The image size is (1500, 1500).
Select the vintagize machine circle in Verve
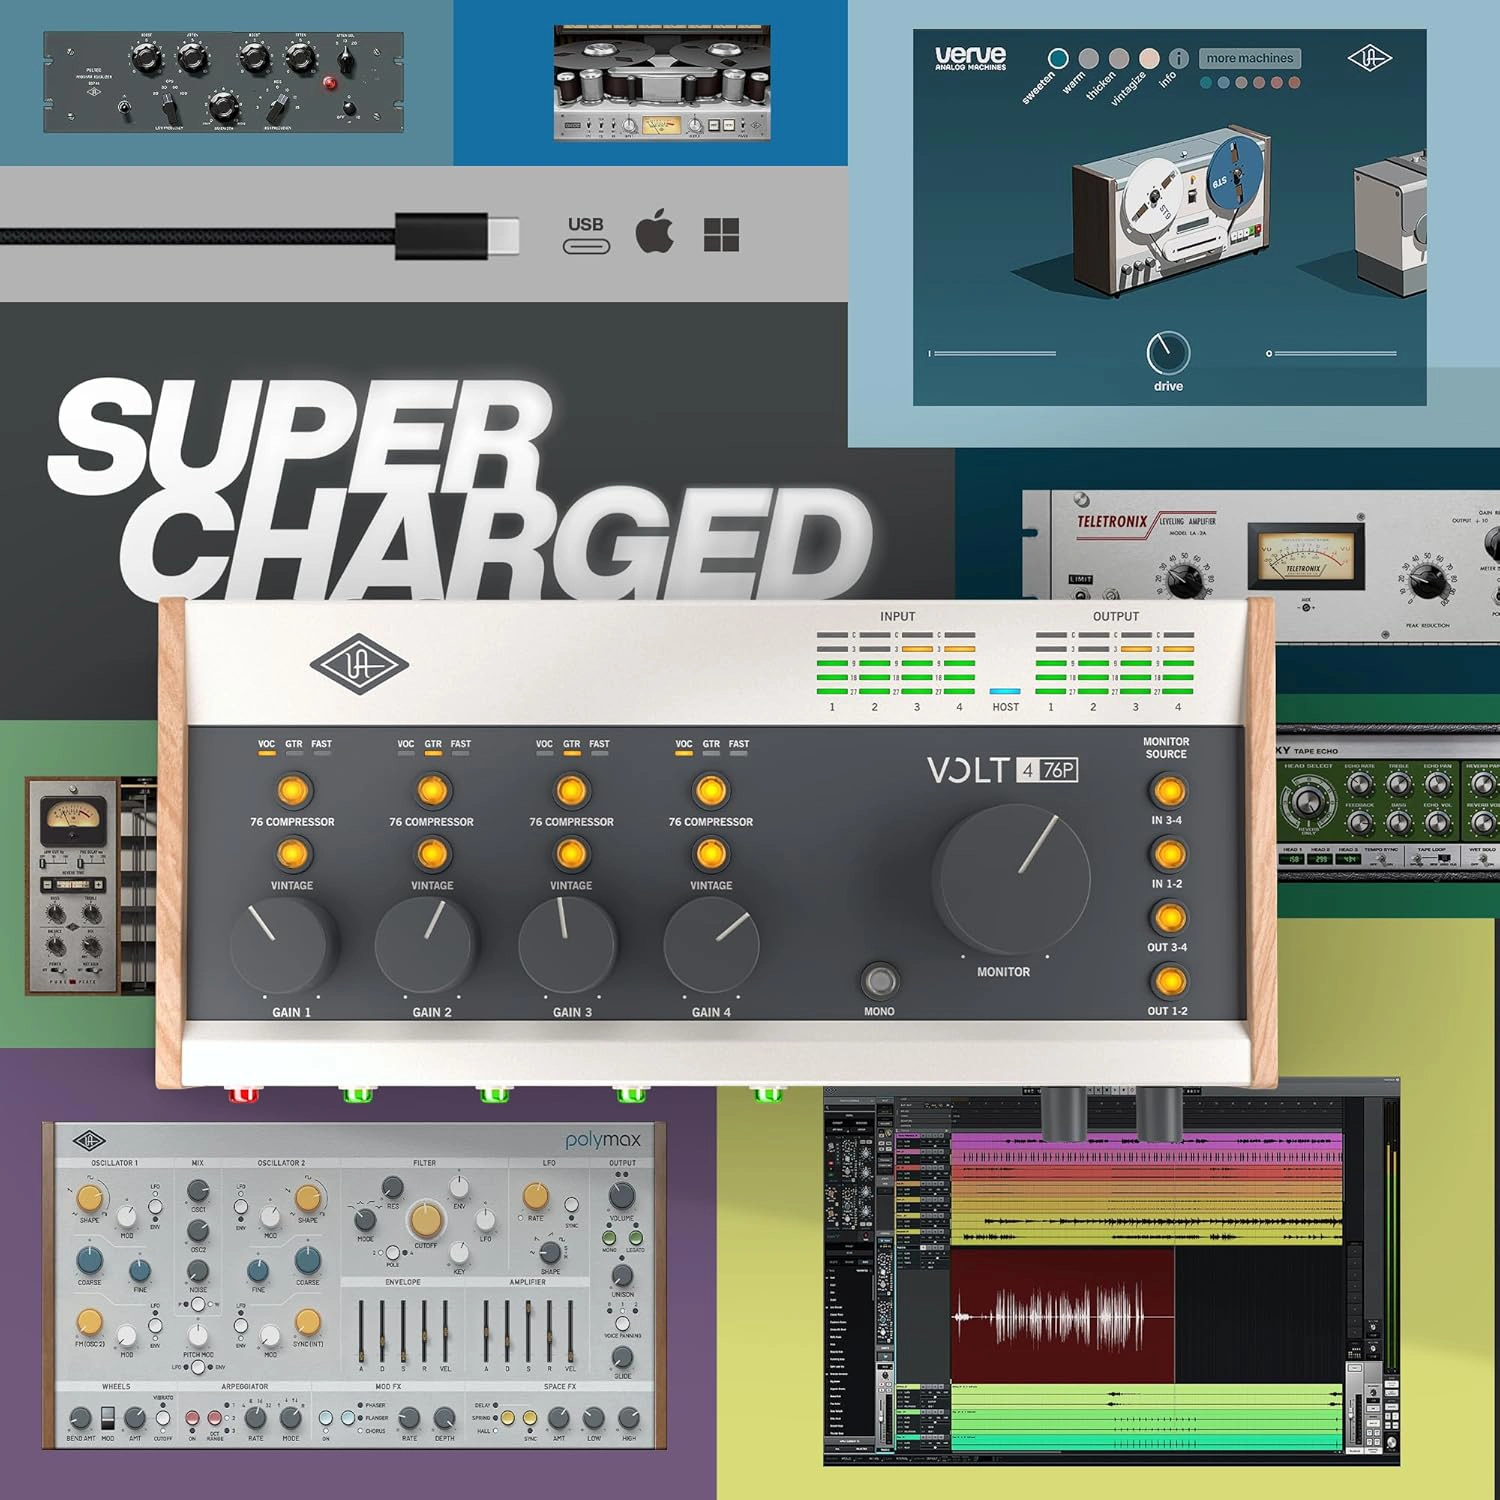tap(1149, 58)
